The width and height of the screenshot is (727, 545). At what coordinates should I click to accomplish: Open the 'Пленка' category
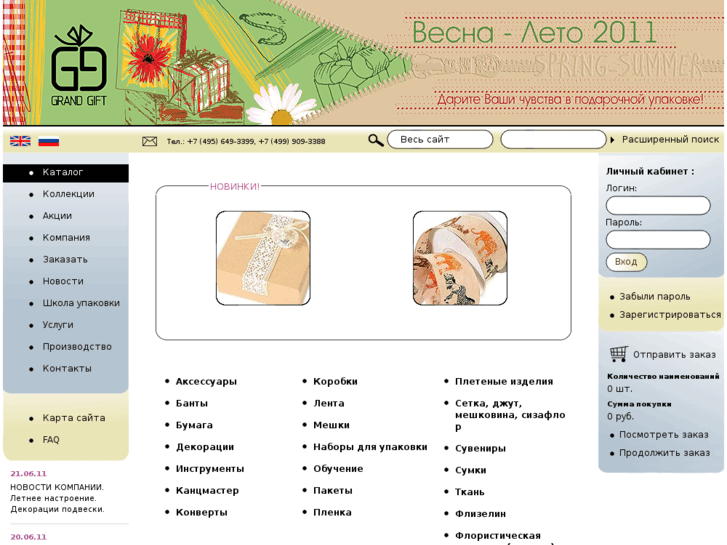coord(332,512)
